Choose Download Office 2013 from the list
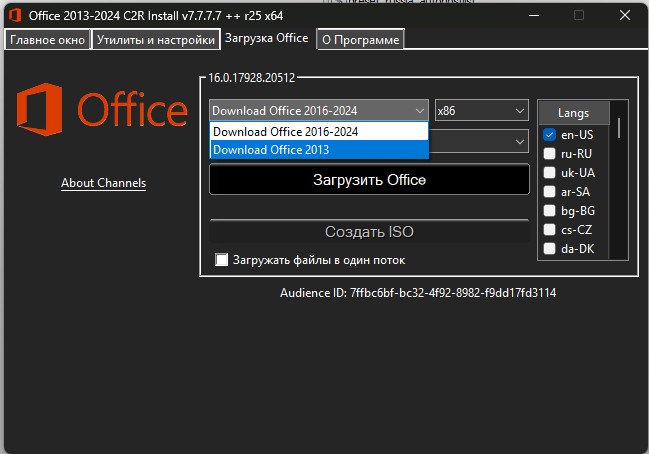 click(x=319, y=149)
